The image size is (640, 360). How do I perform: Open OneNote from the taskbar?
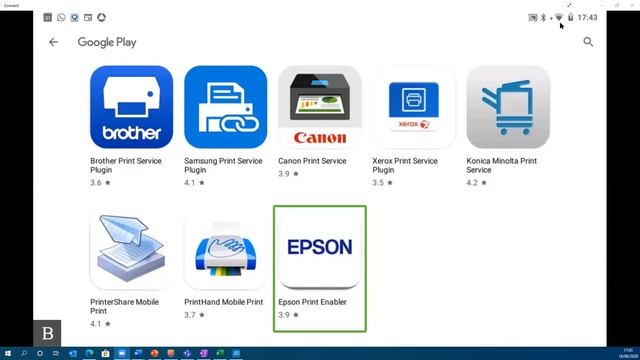pos(204,353)
